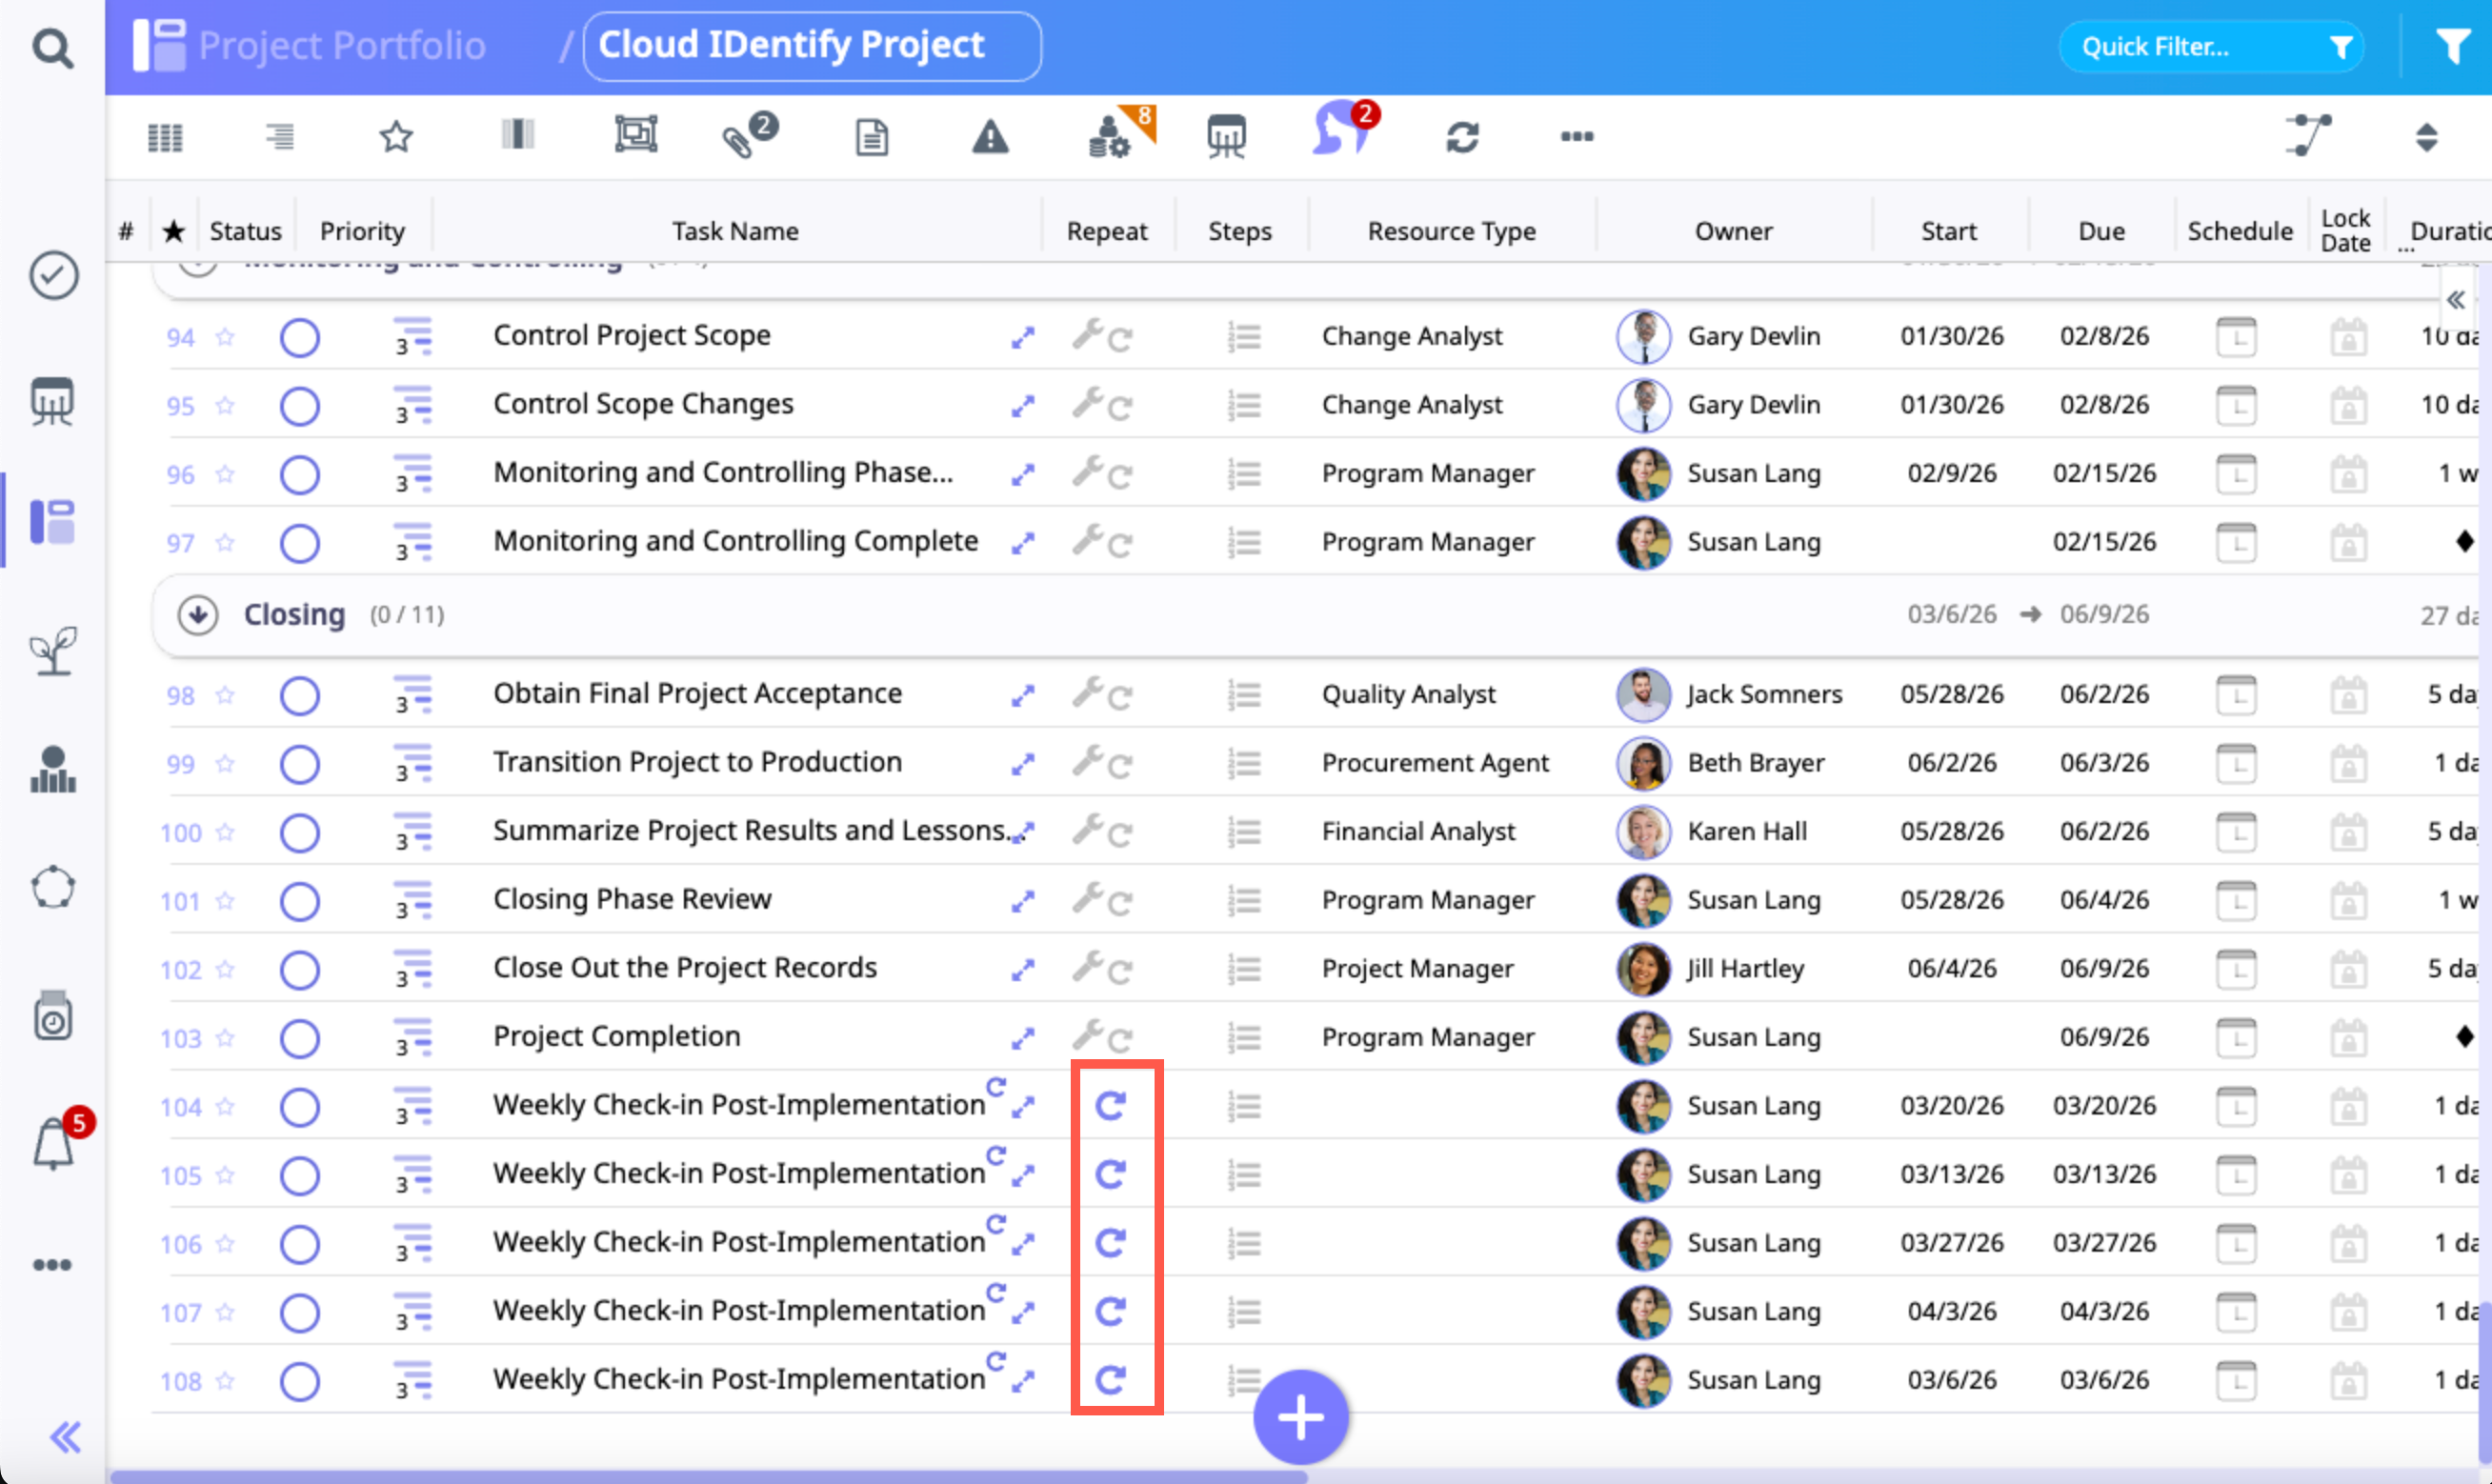This screenshot has width=2492, height=1484.
Task: Collapse the Closing section group
Action: click(198, 615)
